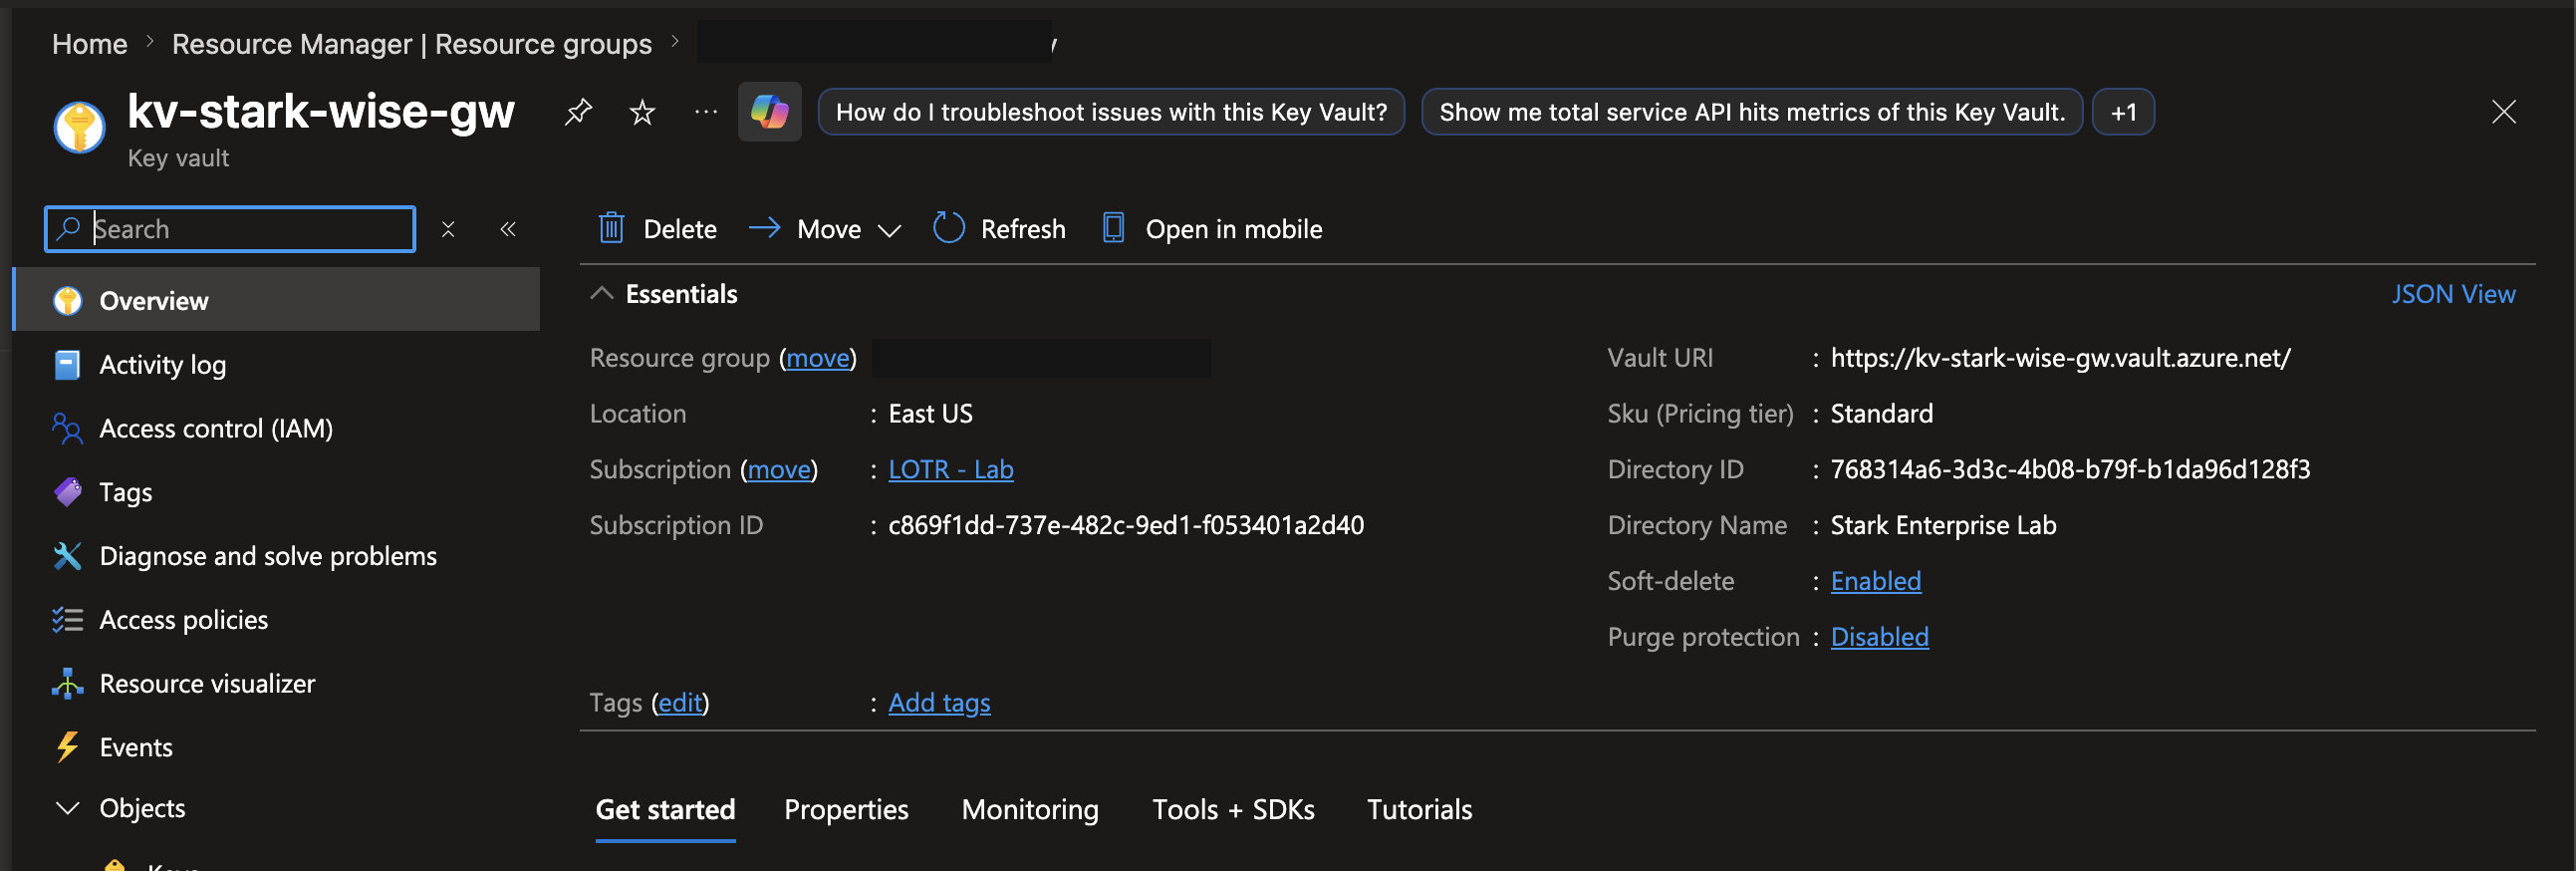The image size is (2576, 871).
Task: Click the Resource visualizer hierarchy icon
Action: coord(67,684)
